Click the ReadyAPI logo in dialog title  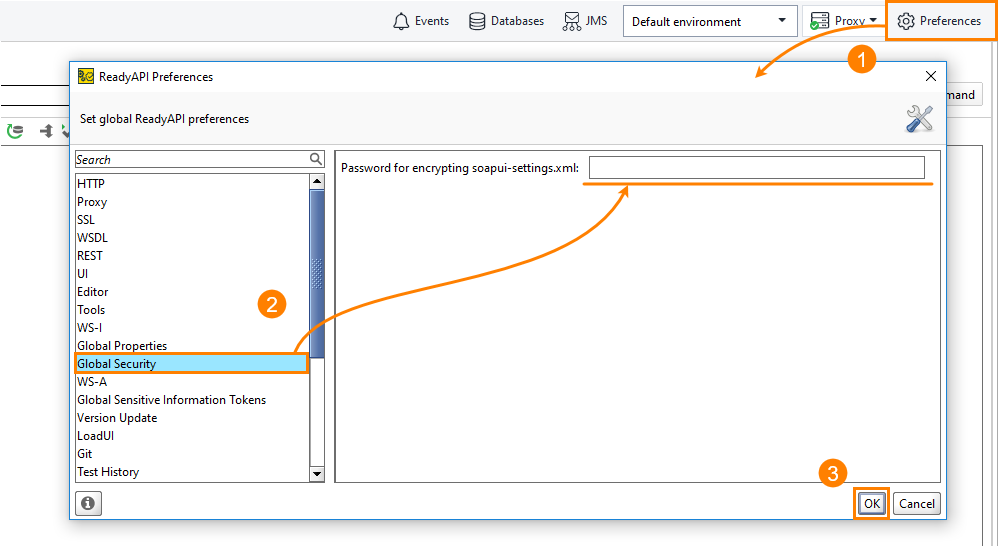pyautogui.click(x=86, y=76)
